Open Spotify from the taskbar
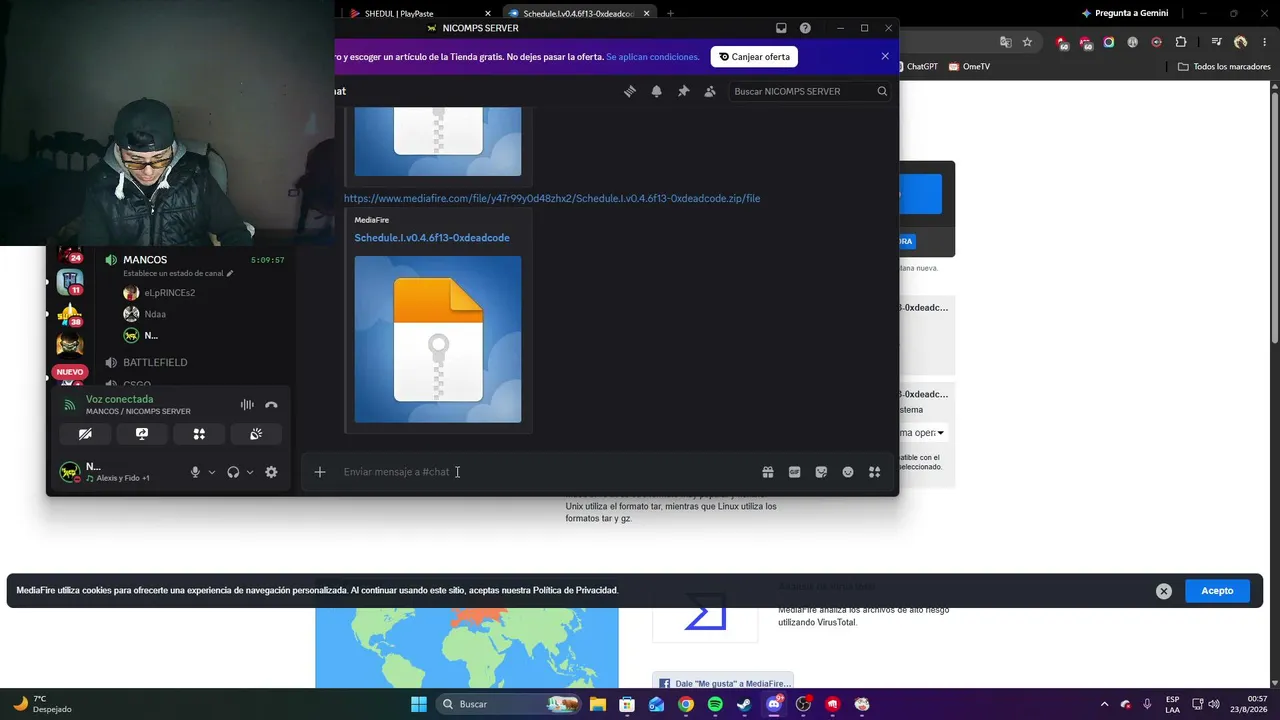The height and width of the screenshot is (720, 1280). [715, 704]
